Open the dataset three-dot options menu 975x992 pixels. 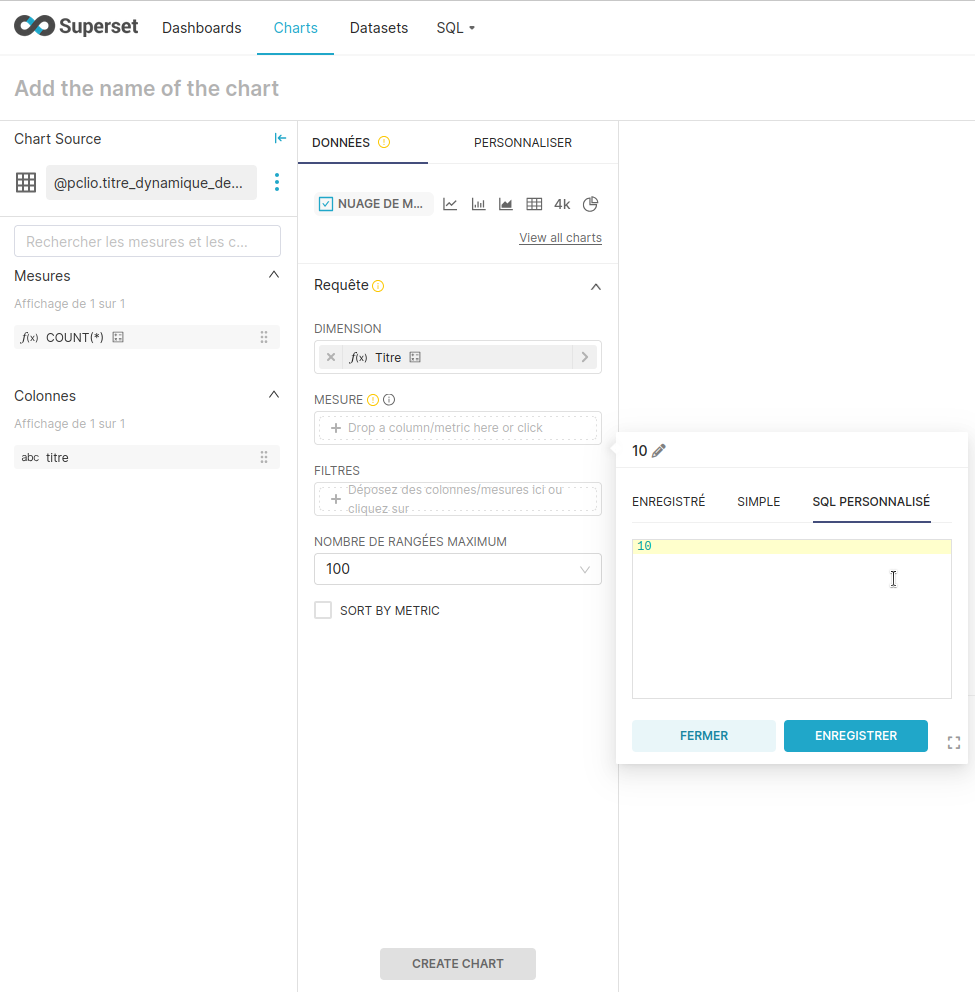pos(277,182)
